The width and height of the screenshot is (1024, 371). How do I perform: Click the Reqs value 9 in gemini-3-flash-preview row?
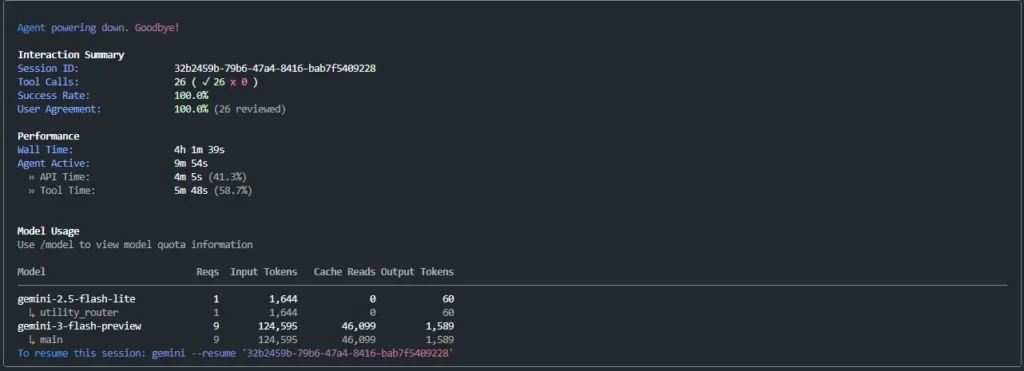(216, 326)
